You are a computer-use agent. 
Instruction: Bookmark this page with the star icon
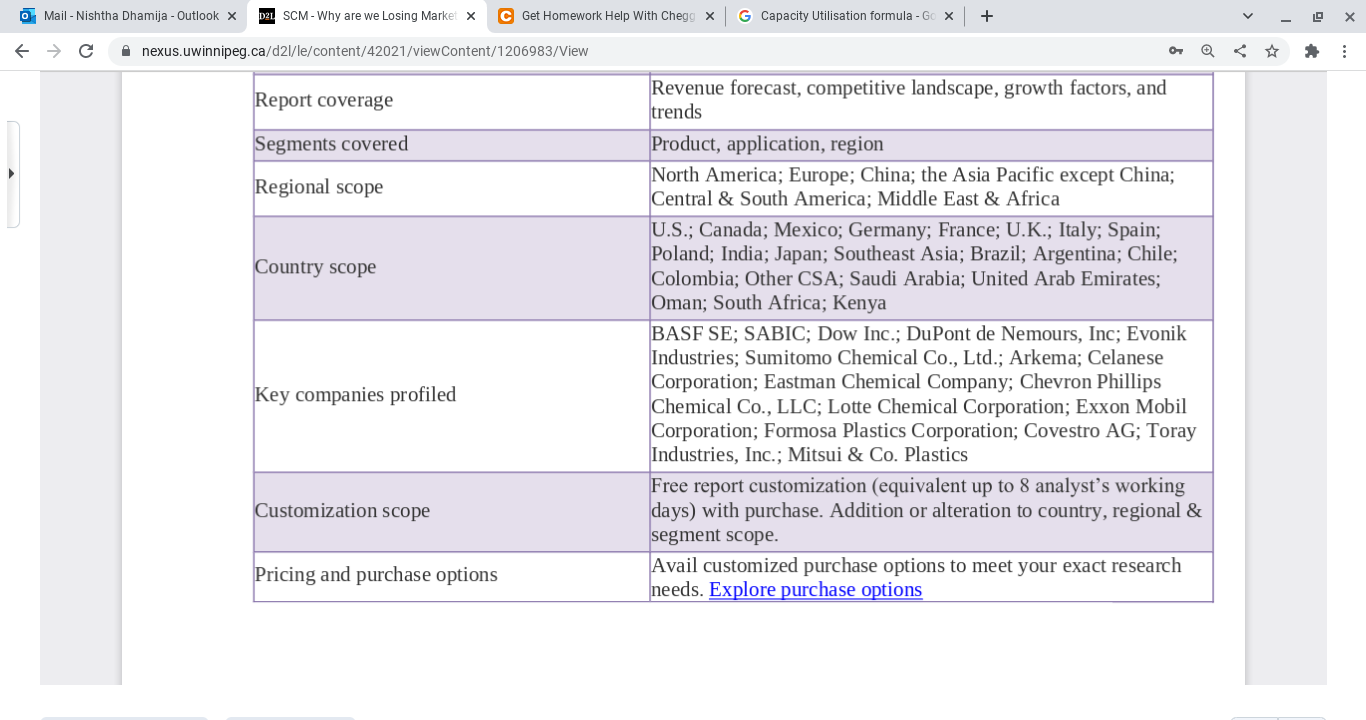coord(1272,51)
